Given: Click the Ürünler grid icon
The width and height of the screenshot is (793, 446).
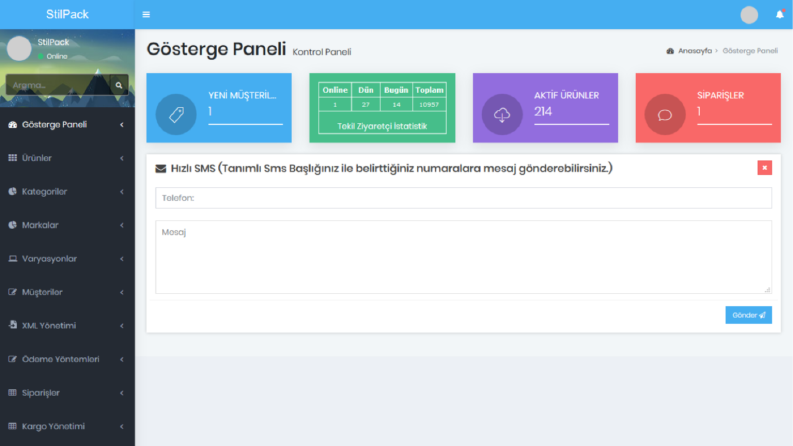Looking at the screenshot, I should click(13, 158).
